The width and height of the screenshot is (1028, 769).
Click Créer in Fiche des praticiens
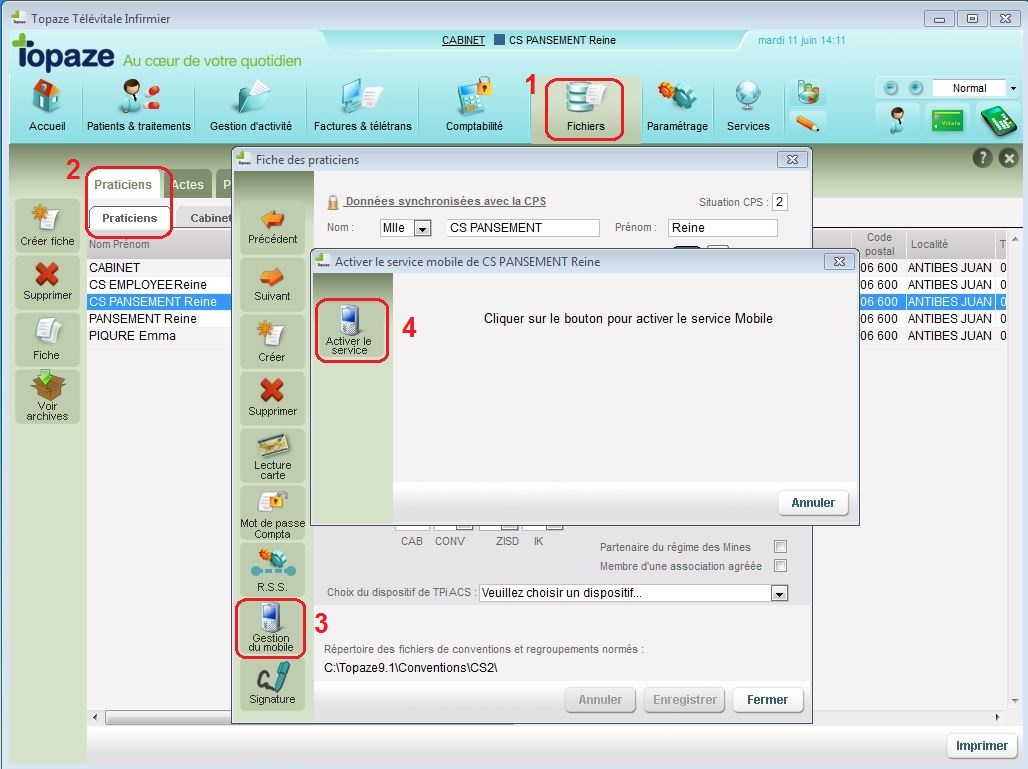tap(272, 341)
